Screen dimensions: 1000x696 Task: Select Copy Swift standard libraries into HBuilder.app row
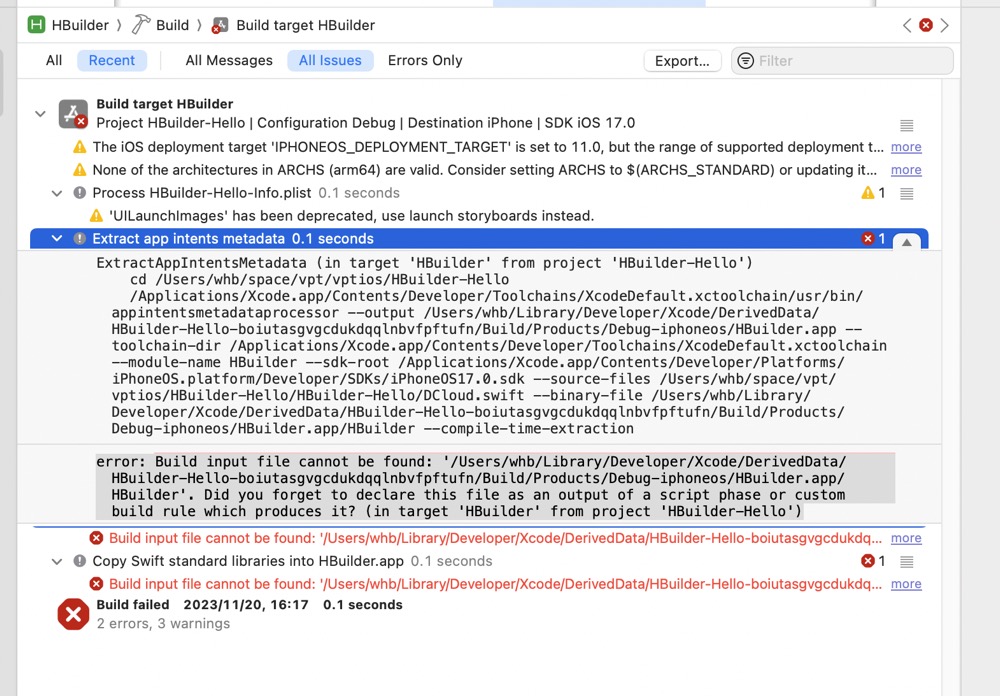point(479,561)
